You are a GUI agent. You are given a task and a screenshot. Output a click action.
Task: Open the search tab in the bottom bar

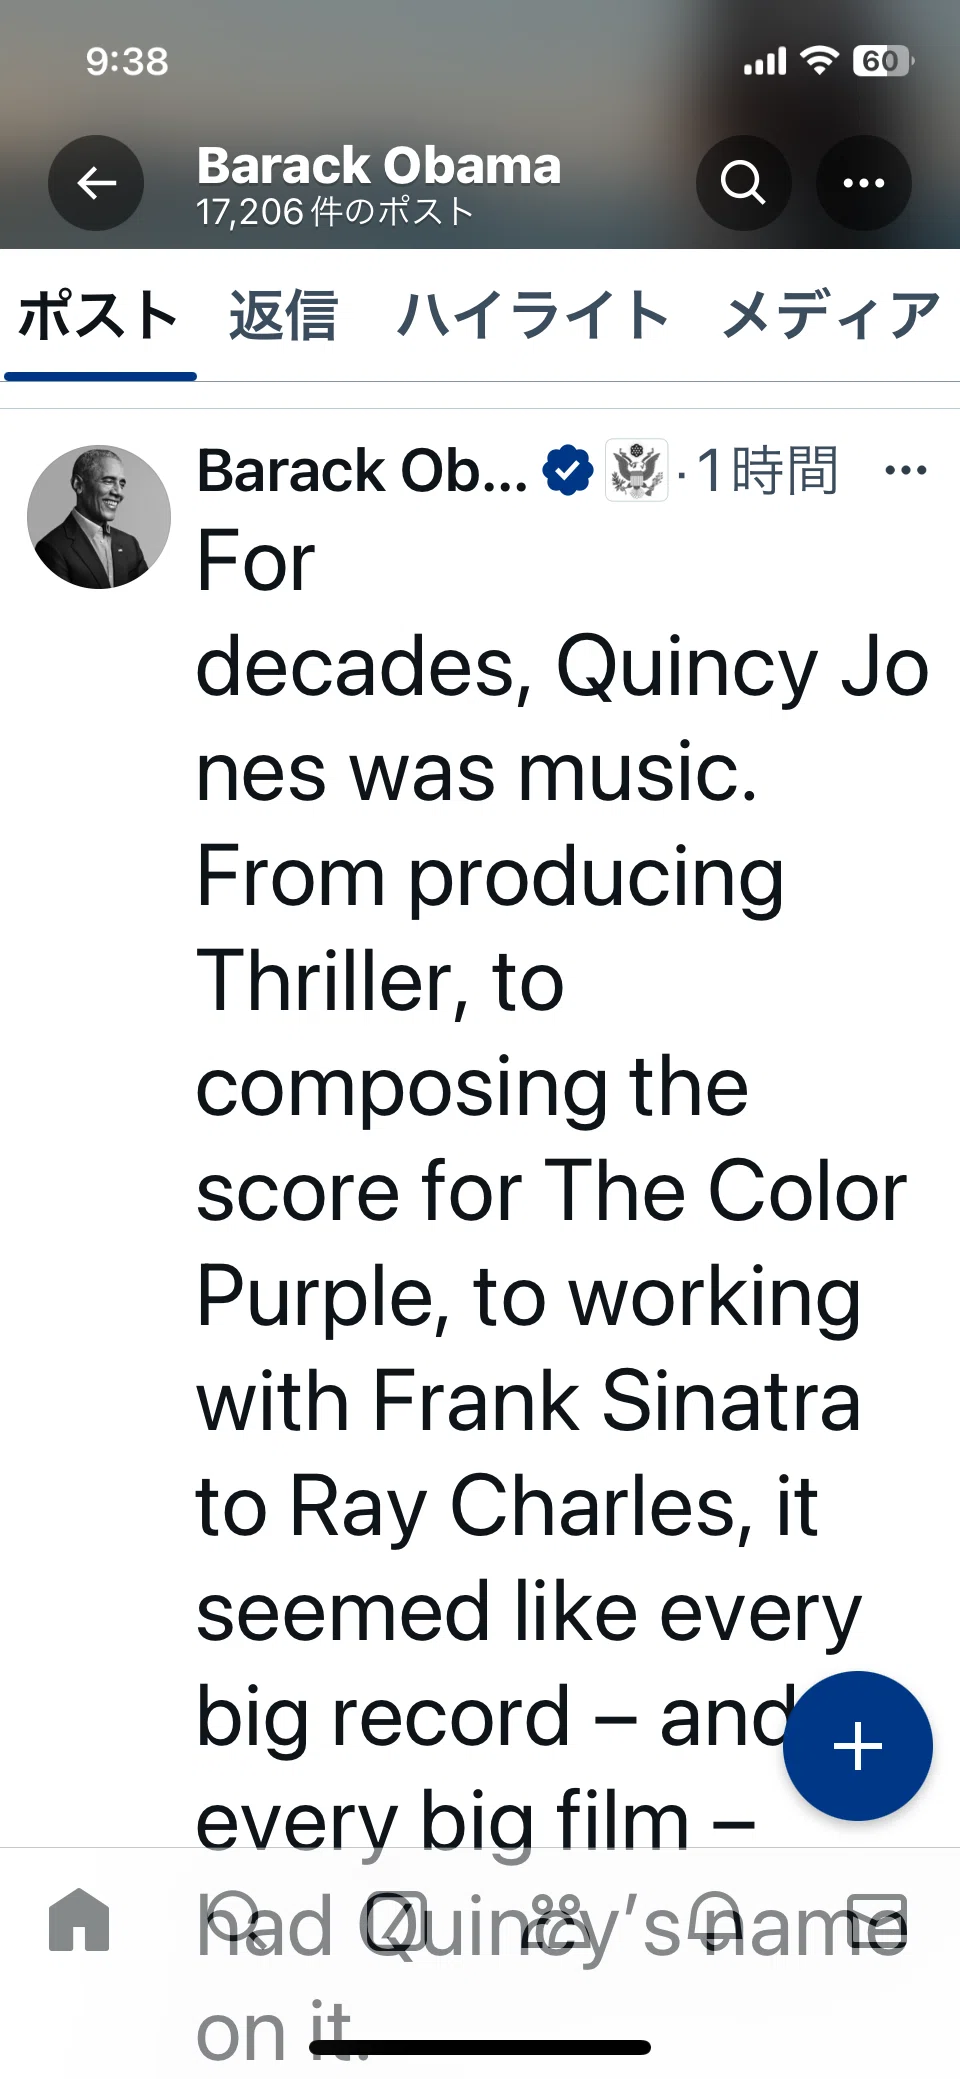[x=237, y=1920]
